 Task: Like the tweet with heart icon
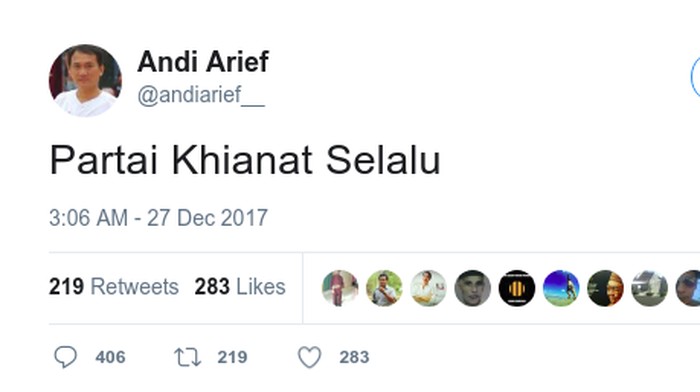tap(309, 357)
